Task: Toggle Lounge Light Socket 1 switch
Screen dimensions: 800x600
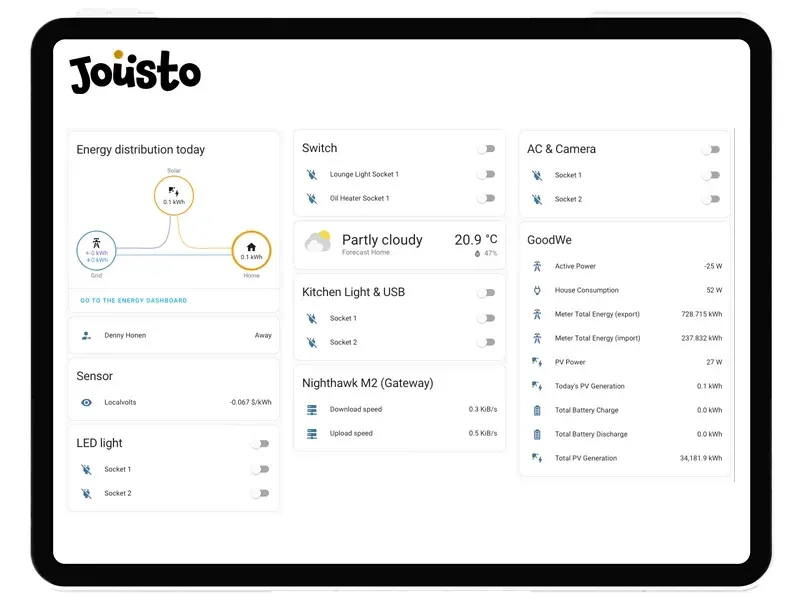Action: [x=486, y=174]
